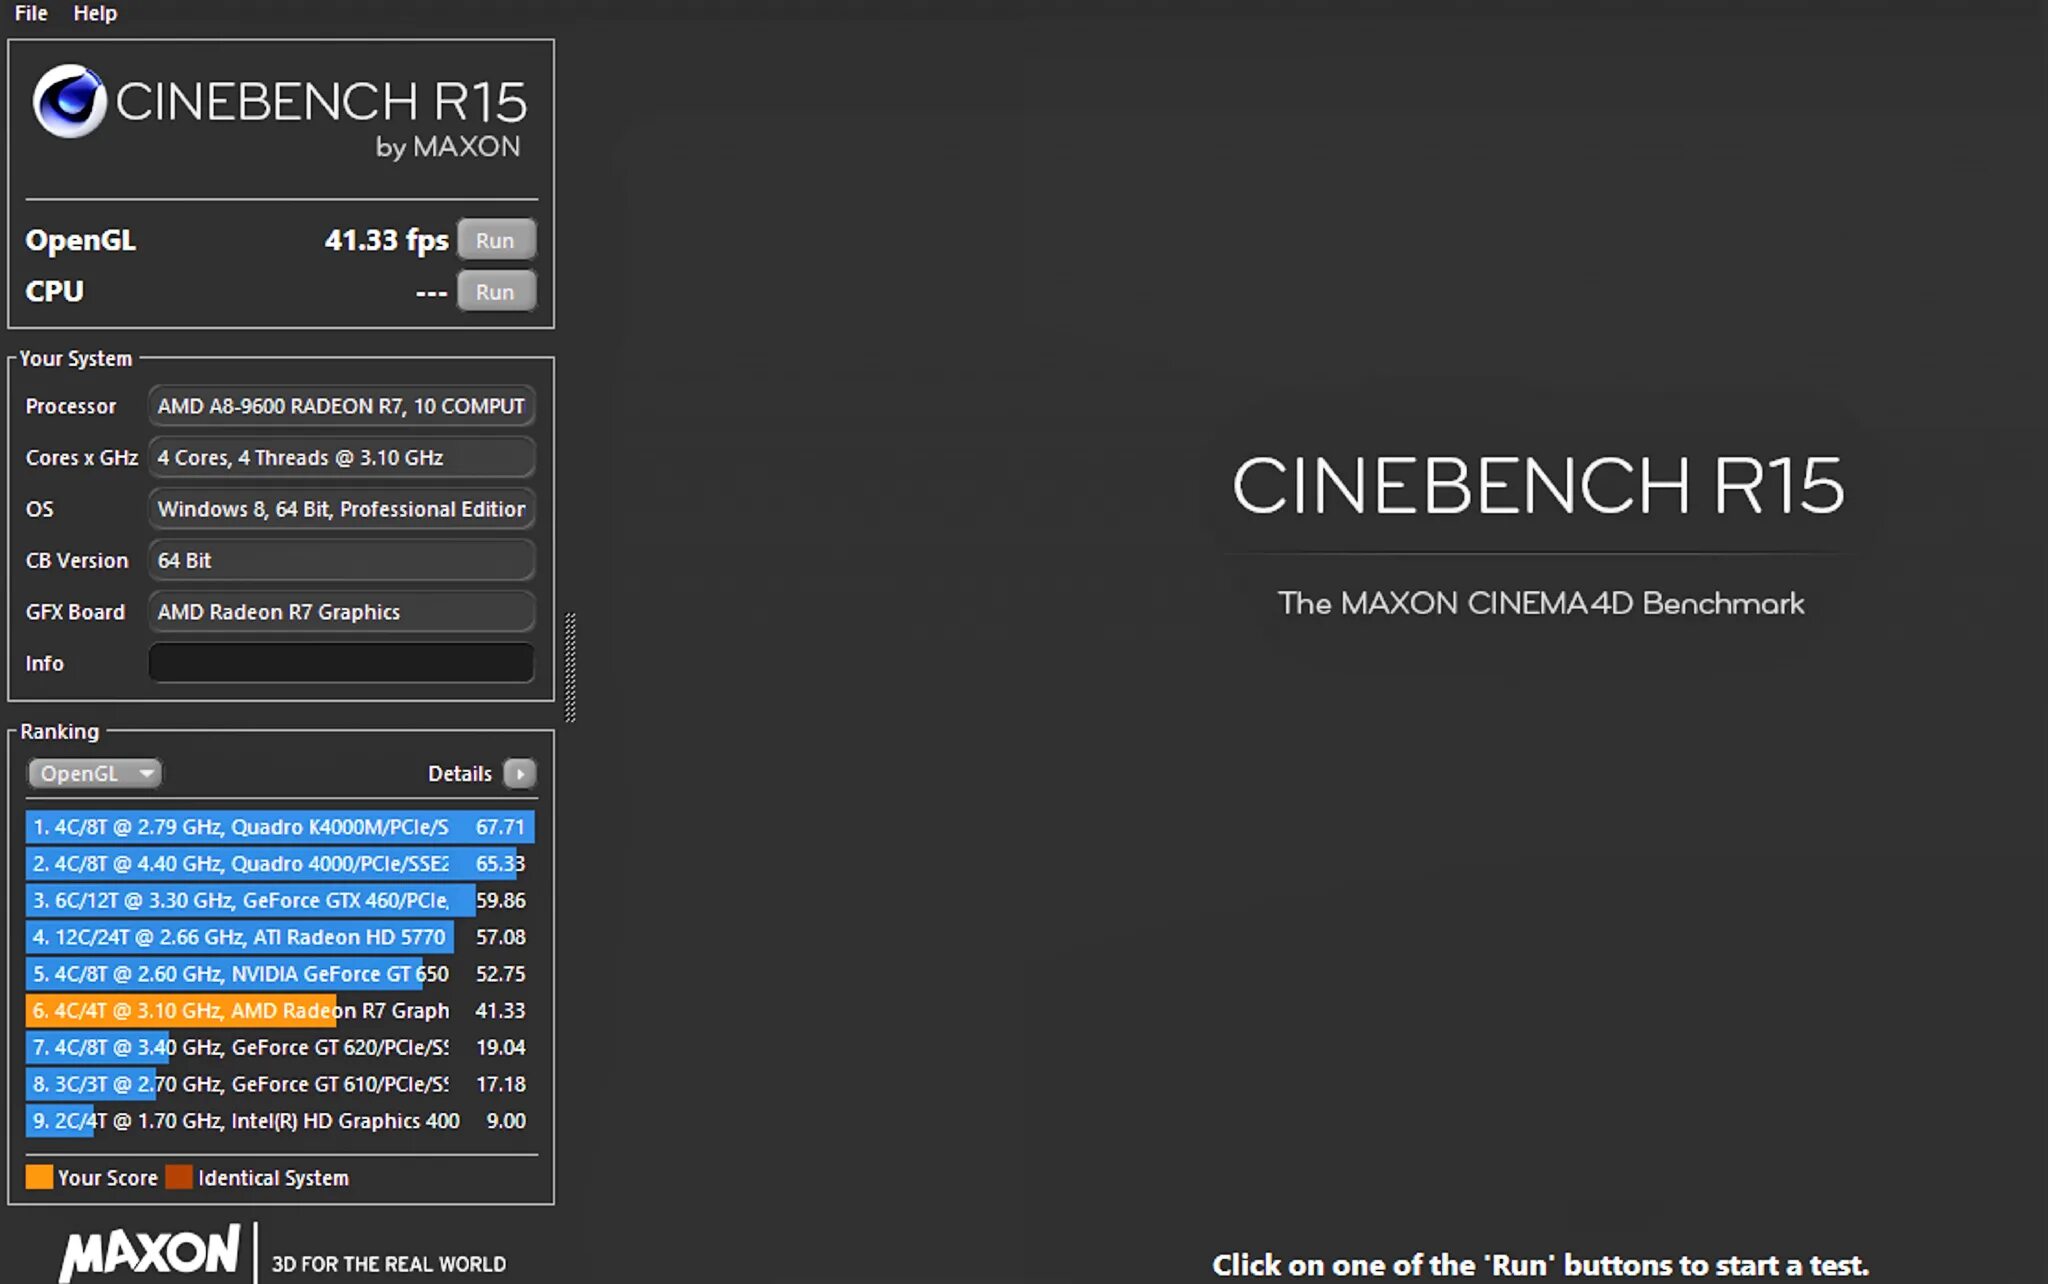2048x1284 pixels.
Task: Select the Intel HD Graphics ranking entry
Action: click(279, 1121)
